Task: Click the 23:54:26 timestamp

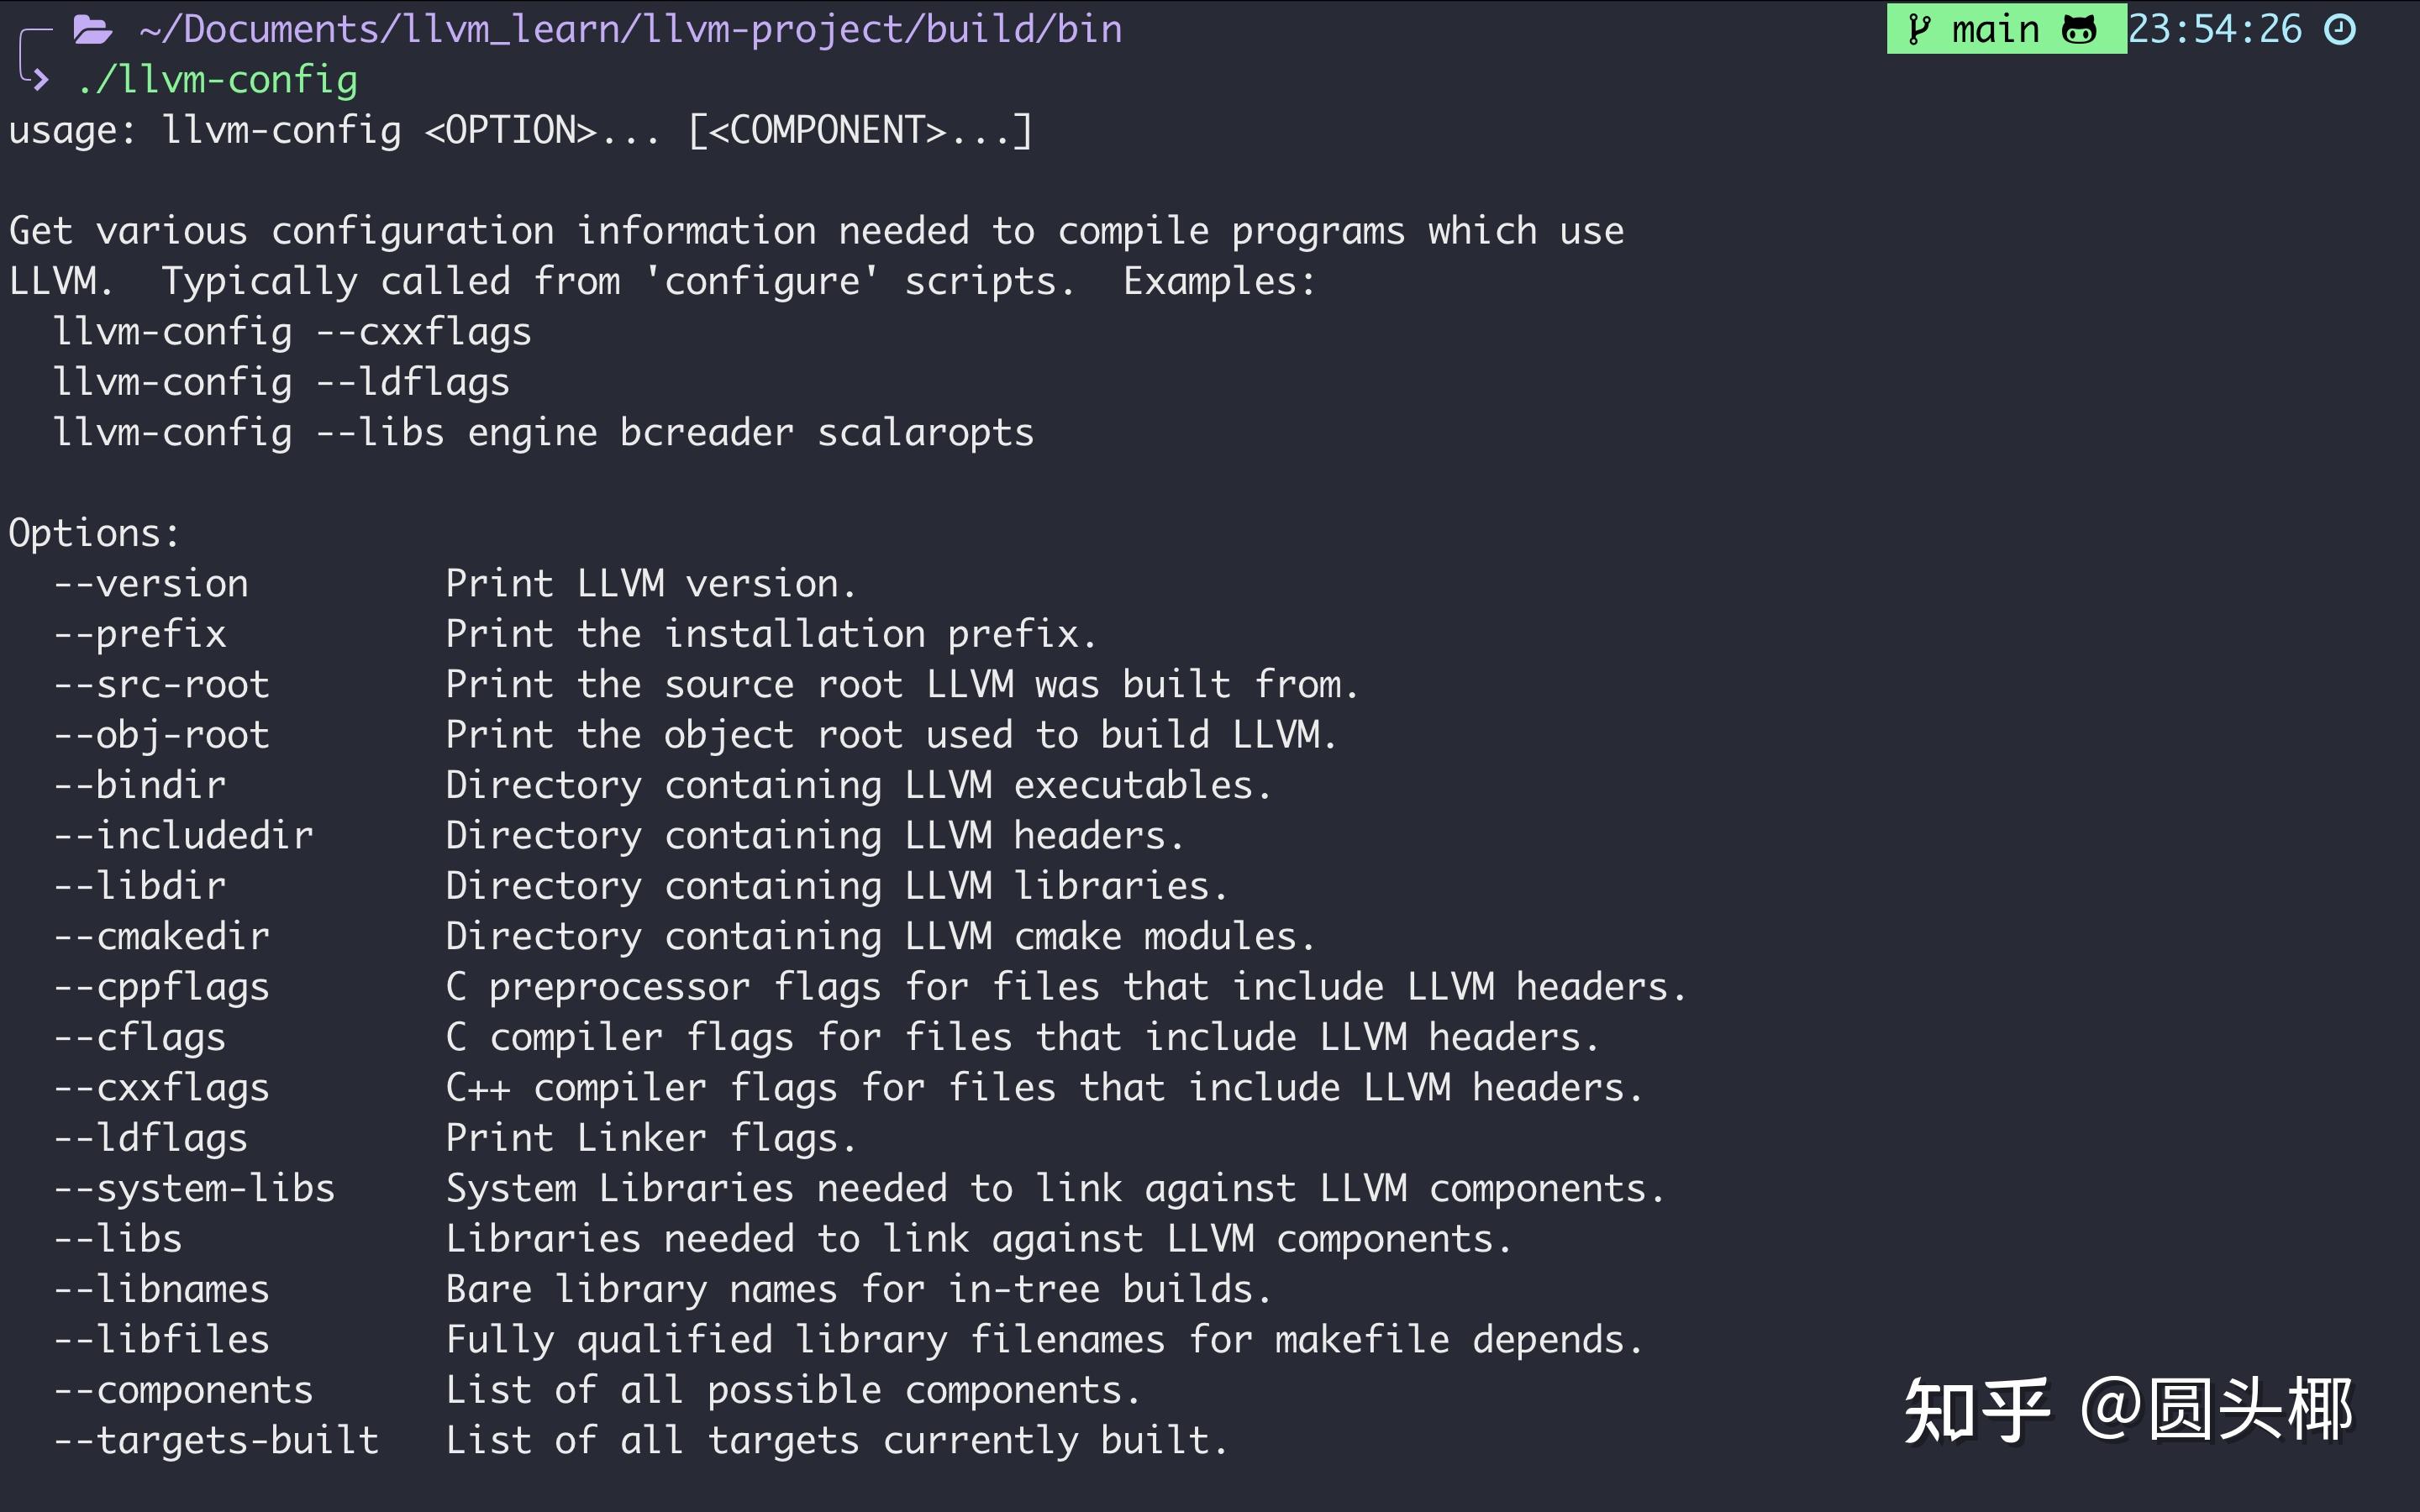Action: coord(2214,30)
